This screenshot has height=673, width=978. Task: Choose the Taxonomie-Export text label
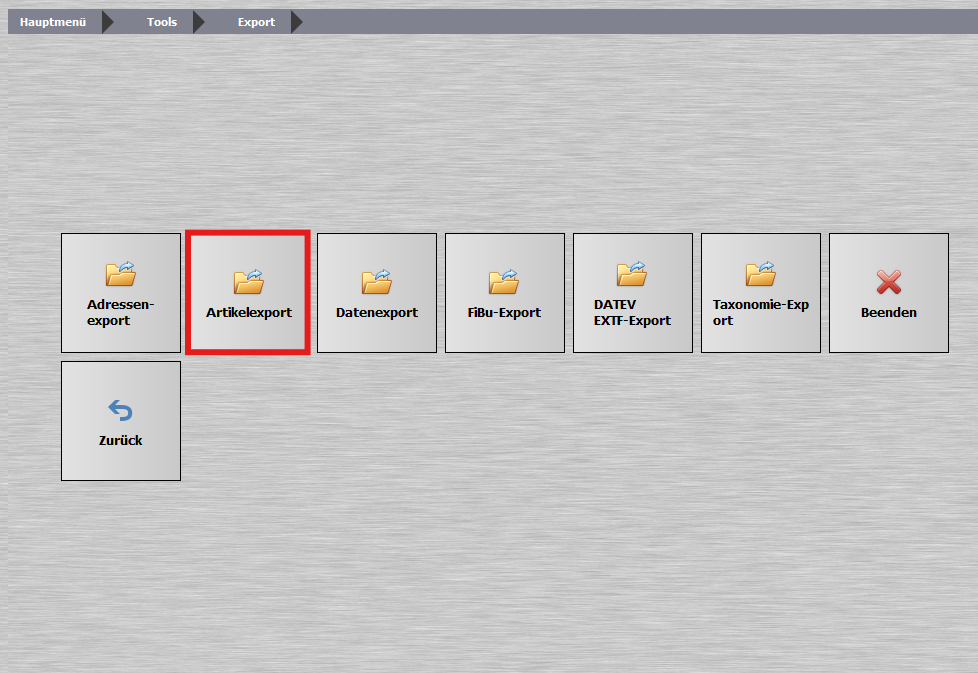coord(760,312)
